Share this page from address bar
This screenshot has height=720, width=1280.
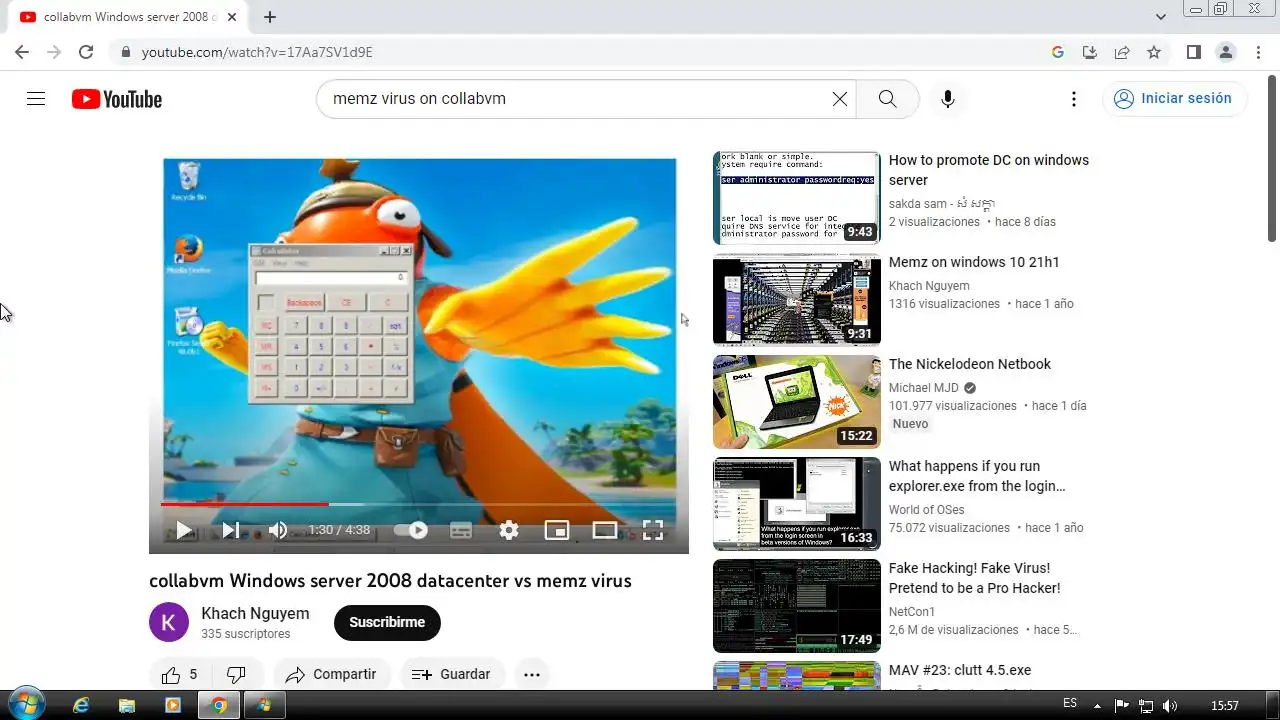(x=1122, y=52)
